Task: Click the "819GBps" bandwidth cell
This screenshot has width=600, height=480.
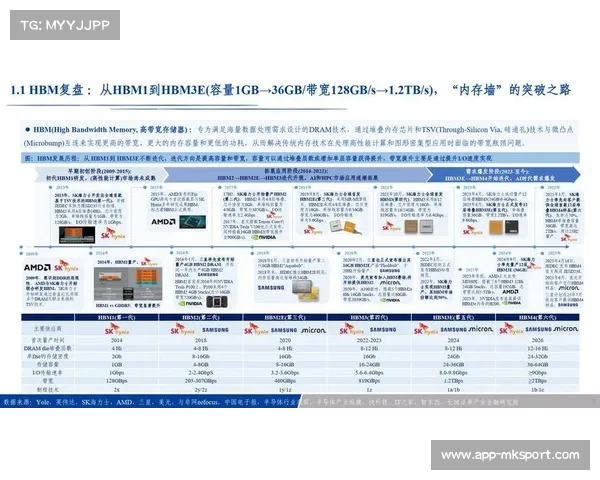Action: click(x=369, y=381)
